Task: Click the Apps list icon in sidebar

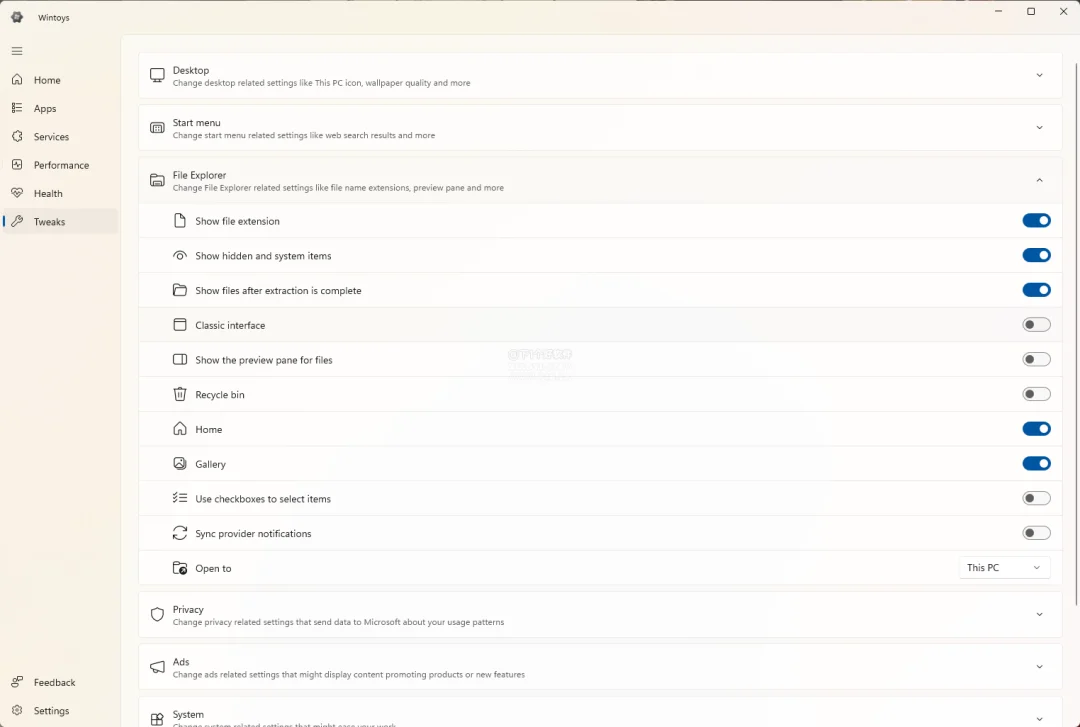Action: pos(17,108)
